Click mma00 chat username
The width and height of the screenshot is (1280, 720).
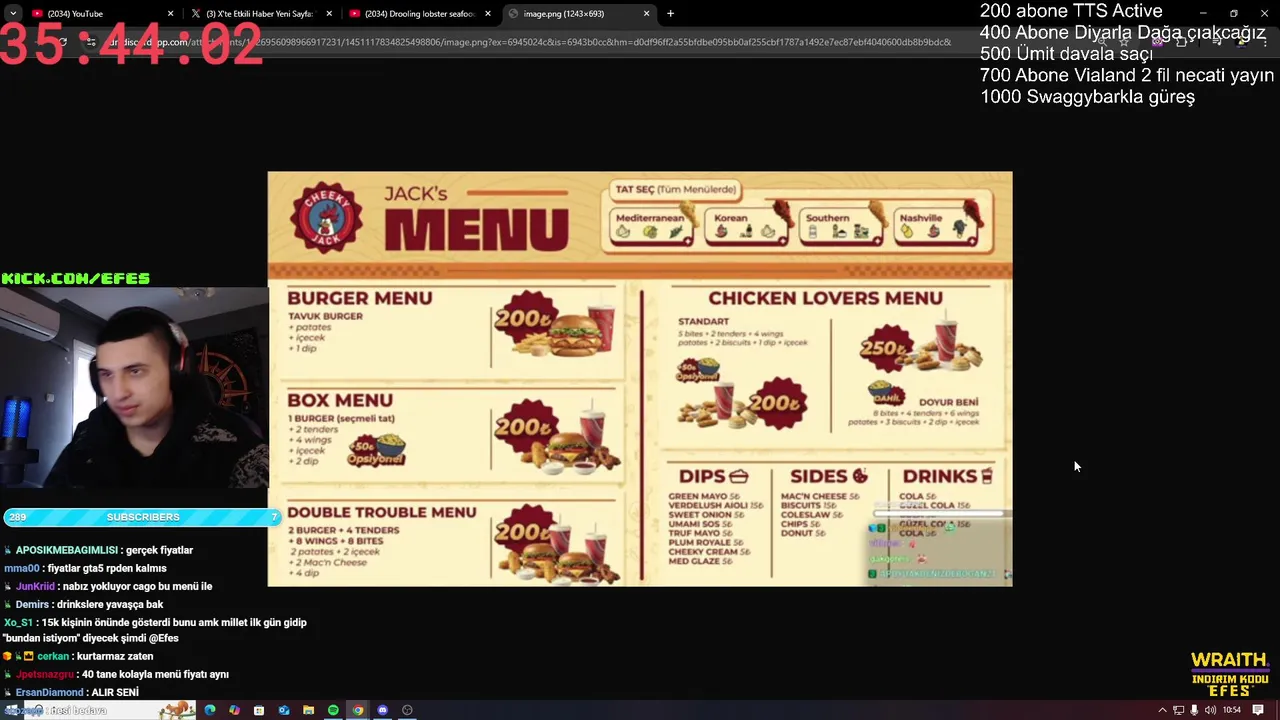[21, 568]
